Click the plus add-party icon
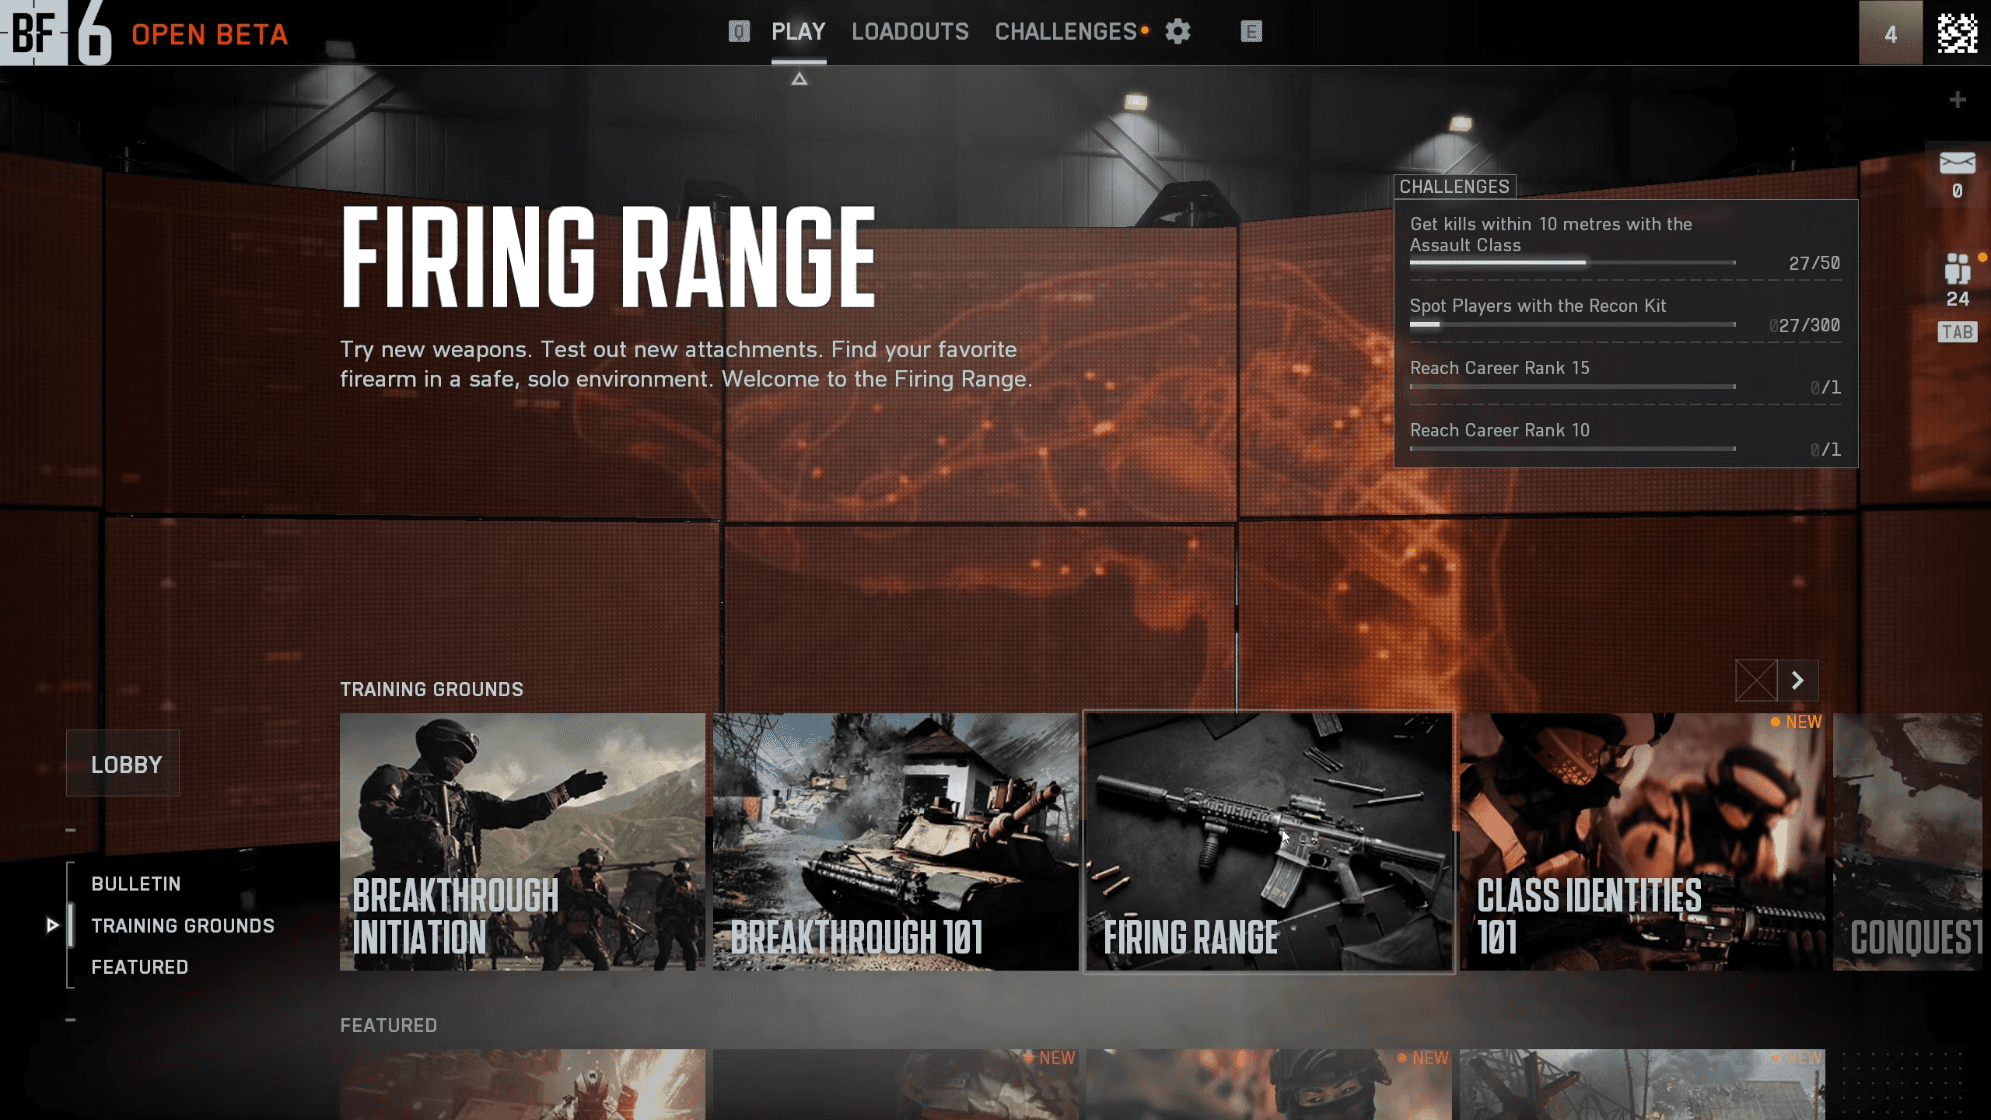 [x=1957, y=100]
